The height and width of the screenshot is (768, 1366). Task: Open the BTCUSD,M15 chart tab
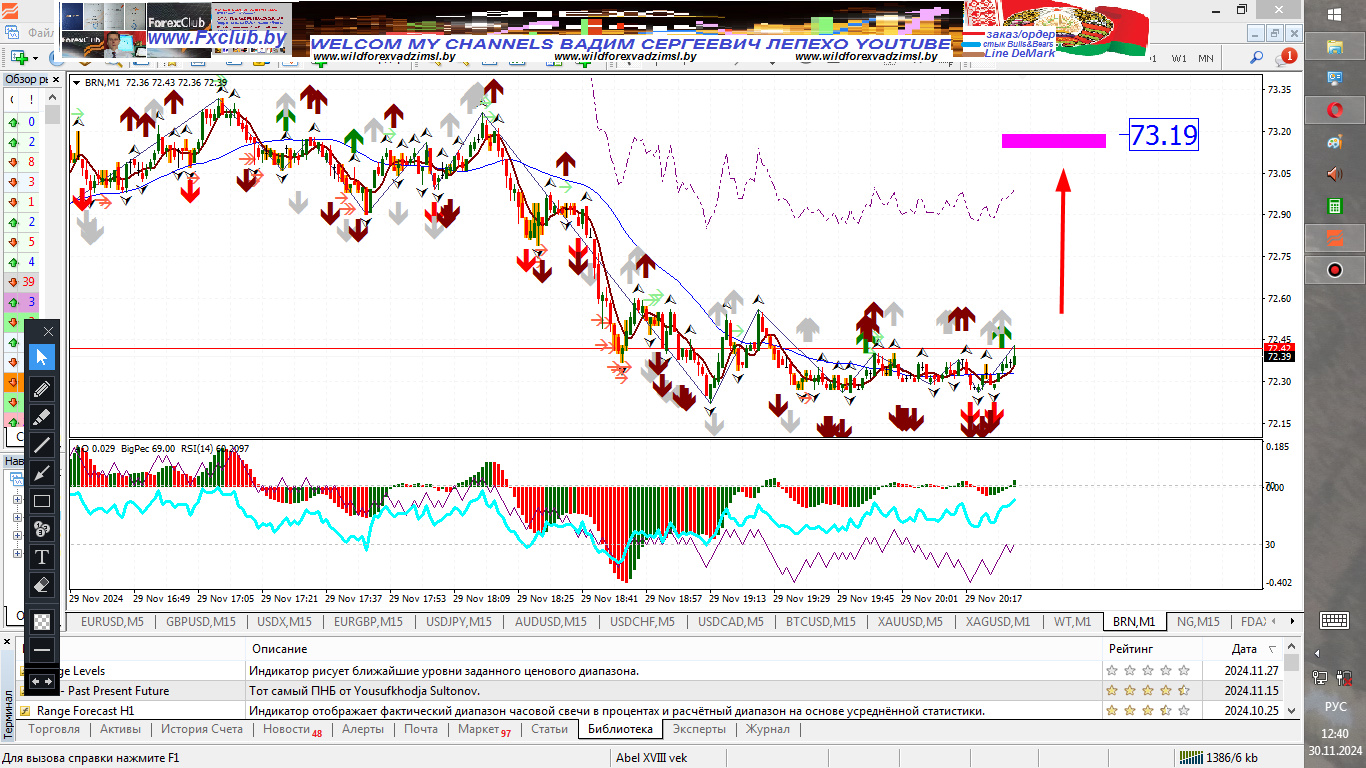pos(820,622)
